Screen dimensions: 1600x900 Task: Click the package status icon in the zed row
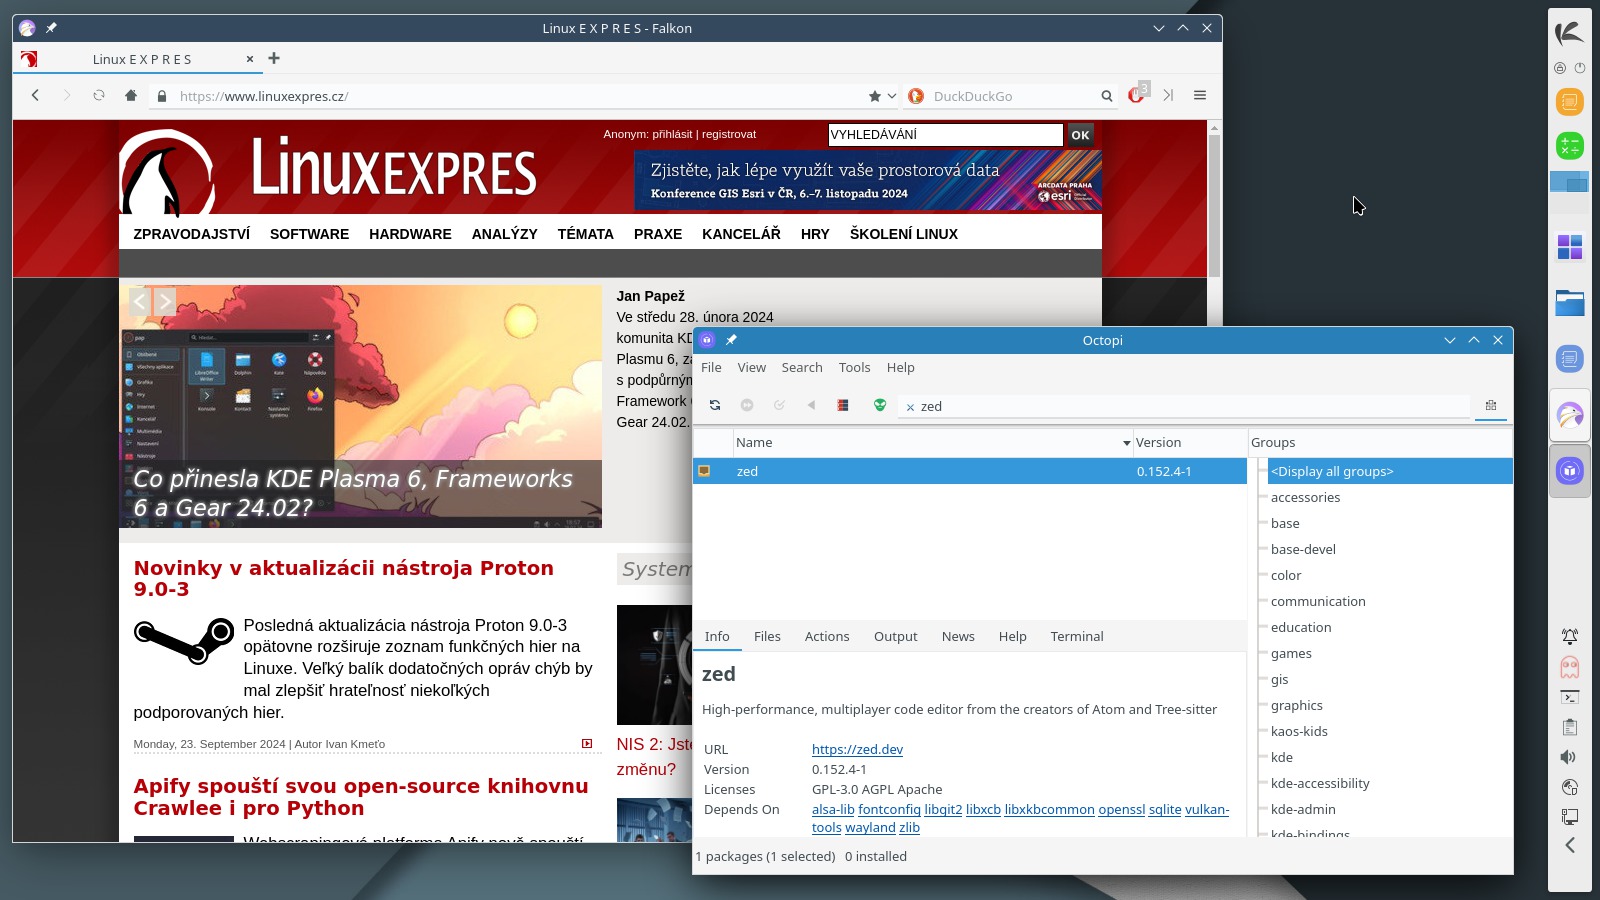704,471
